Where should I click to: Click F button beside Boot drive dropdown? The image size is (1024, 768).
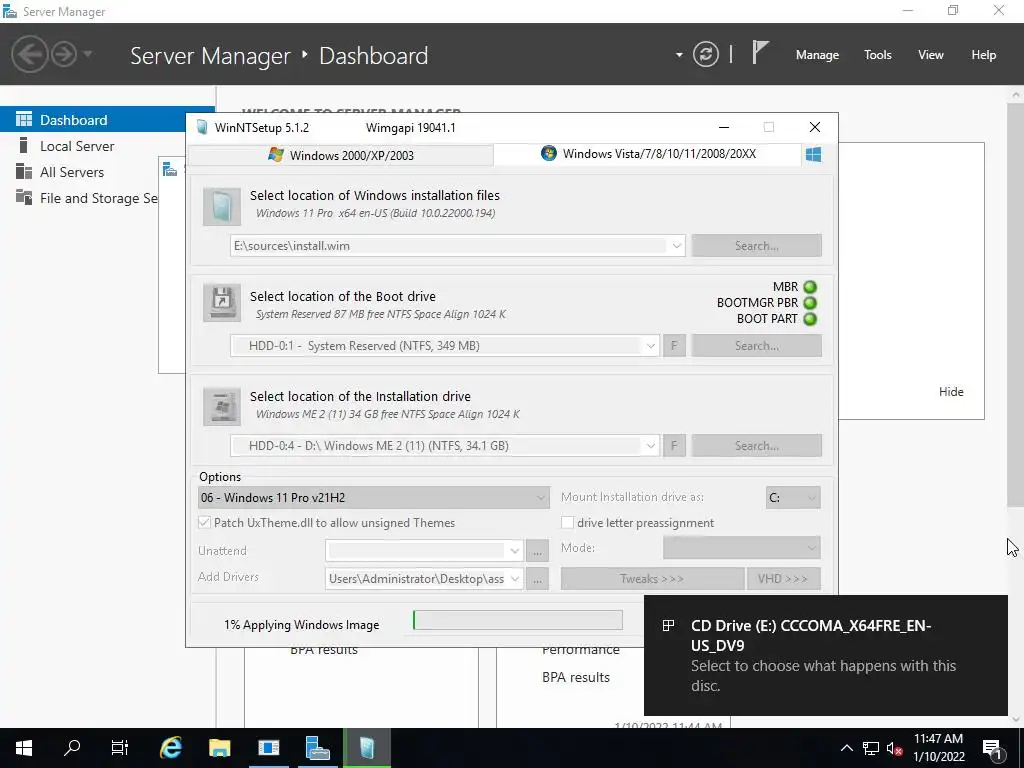tap(674, 345)
